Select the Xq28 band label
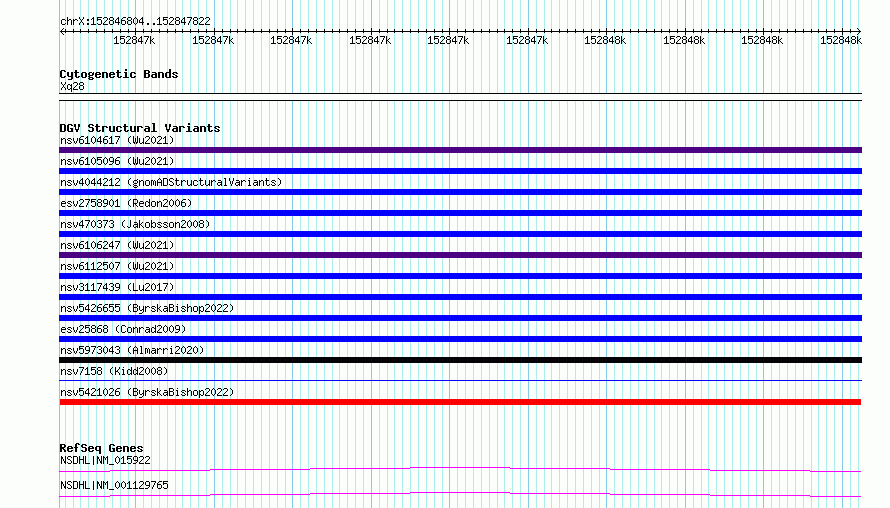Image resolution: width=890 pixels, height=508 pixels. click(x=72, y=86)
